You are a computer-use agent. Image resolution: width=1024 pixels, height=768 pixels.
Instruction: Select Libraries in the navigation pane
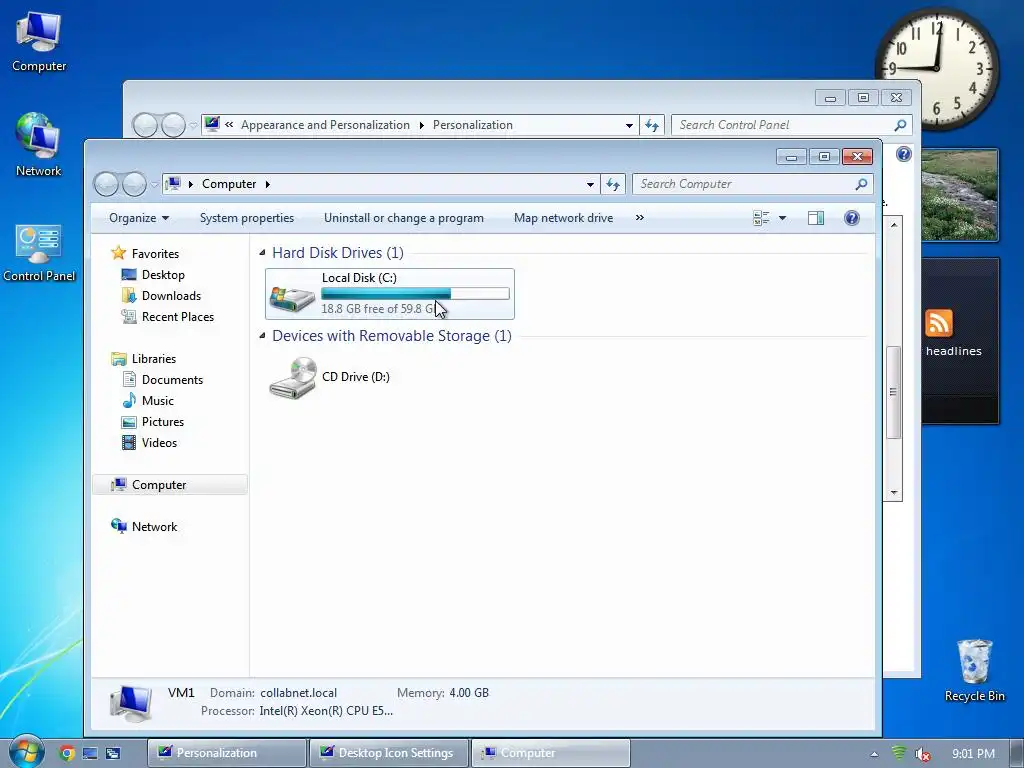click(x=153, y=359)
